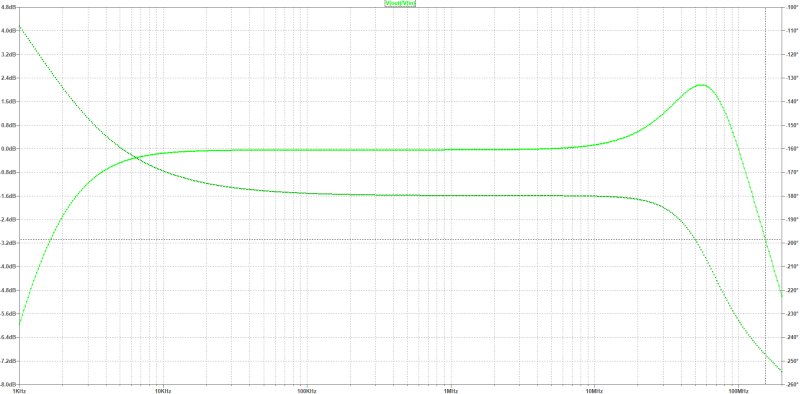Click the -100° phase axis label
The width and height of the screenshot is (800, 394).
click(792, 7)
